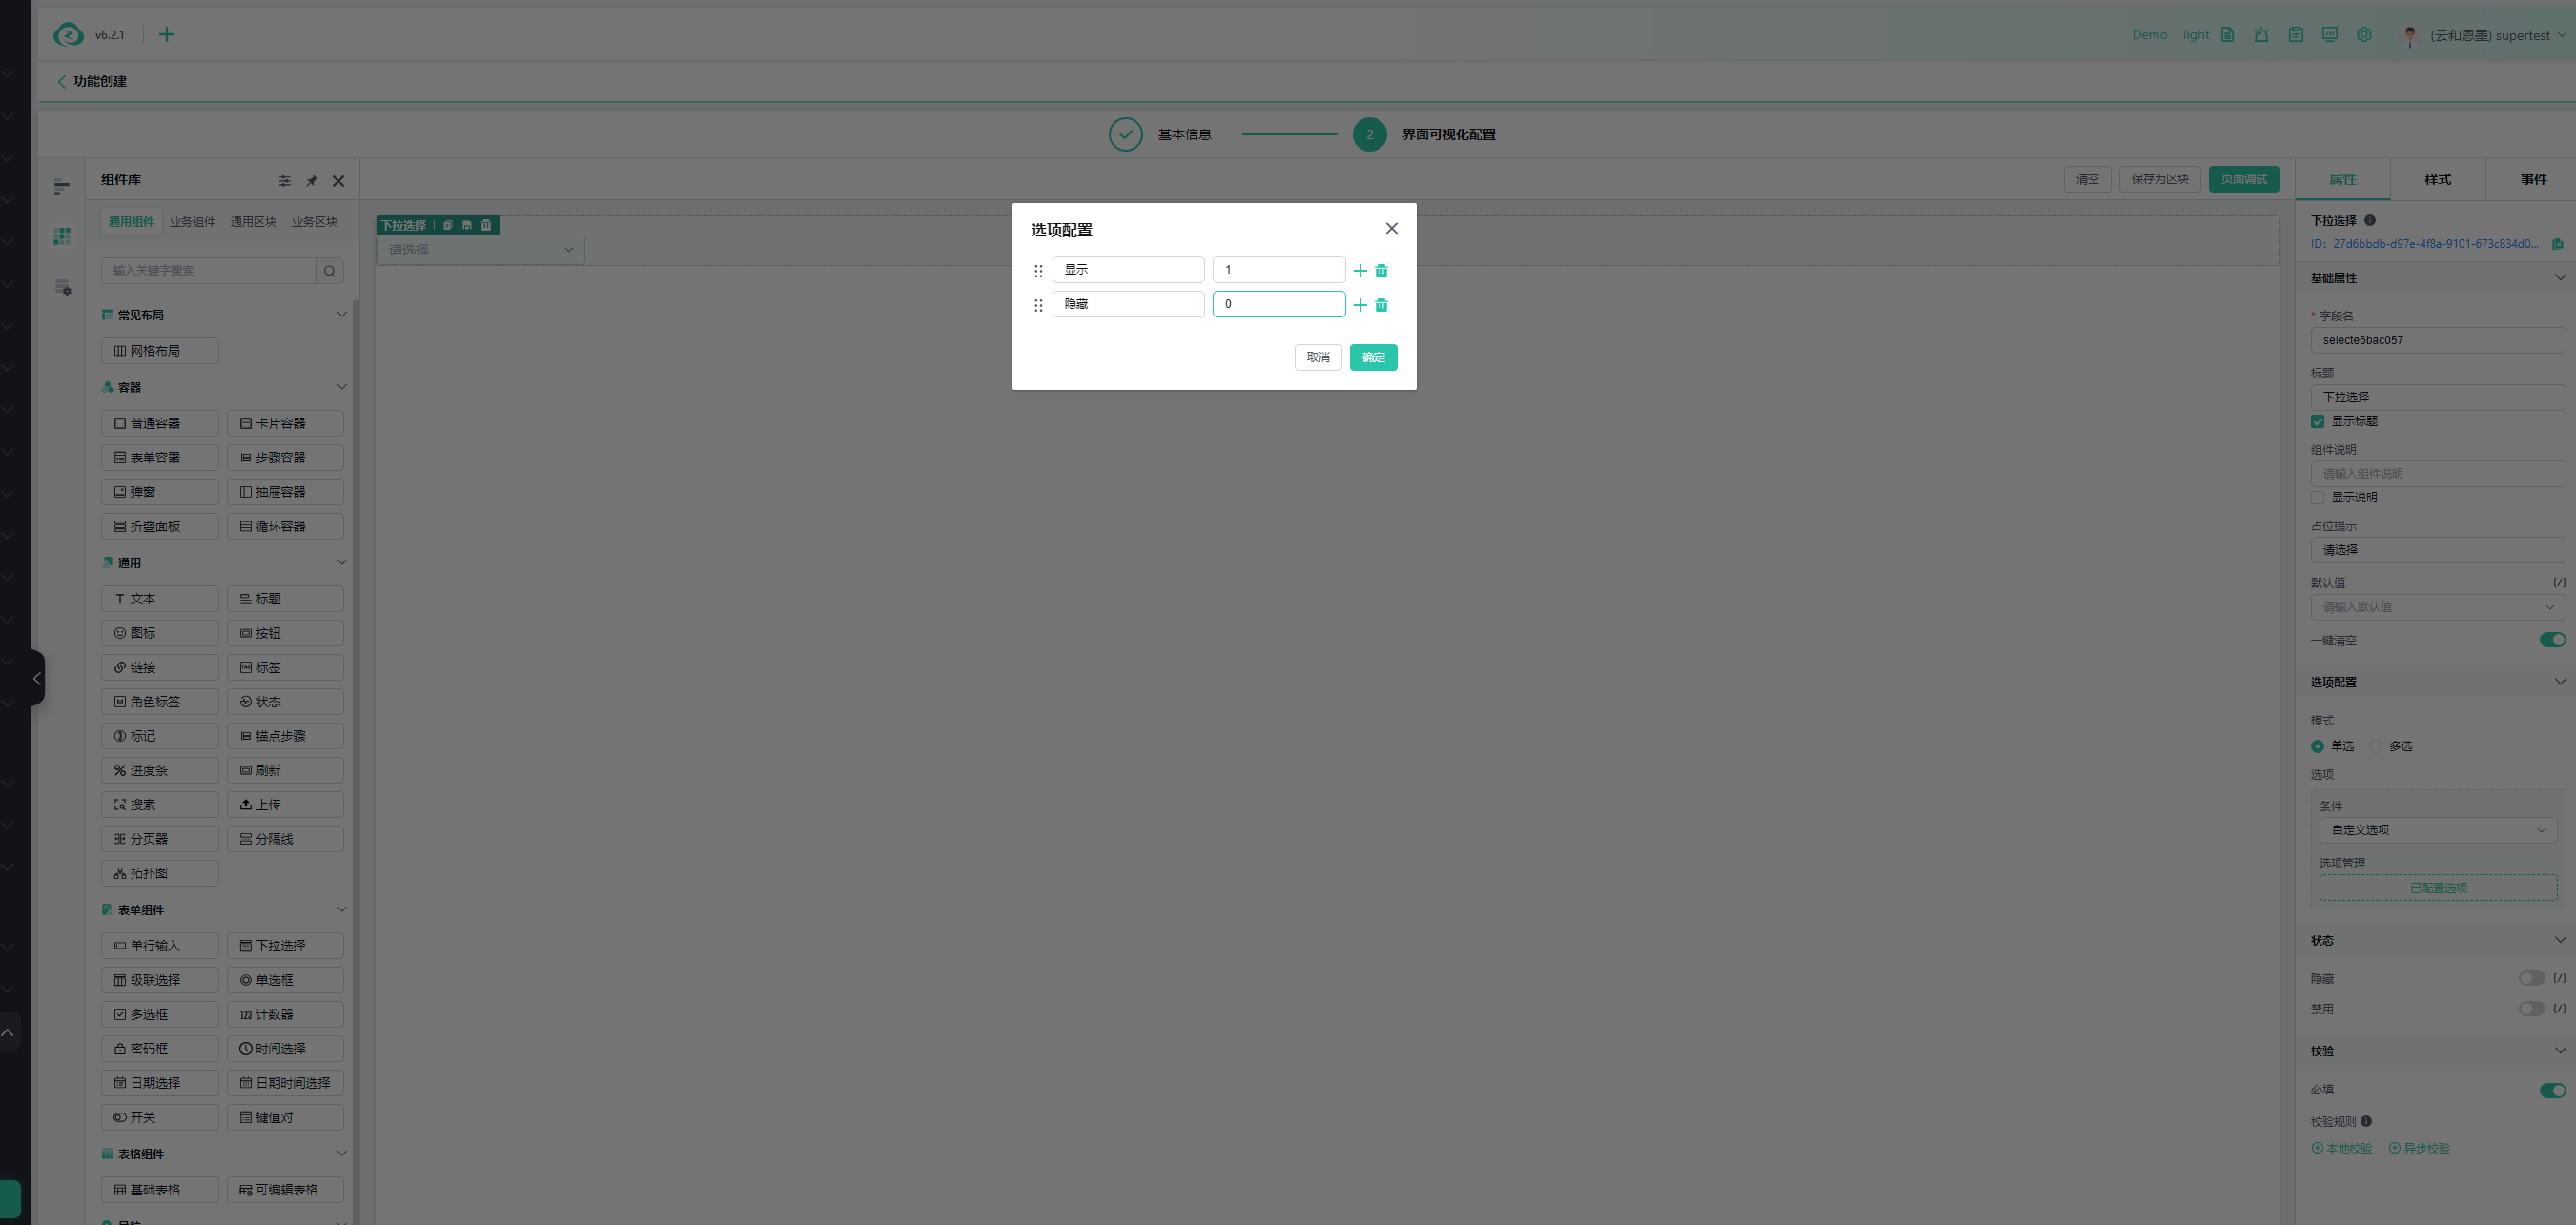
Task: Open the settings gear in header
Action: click(x=2364, y=35)
